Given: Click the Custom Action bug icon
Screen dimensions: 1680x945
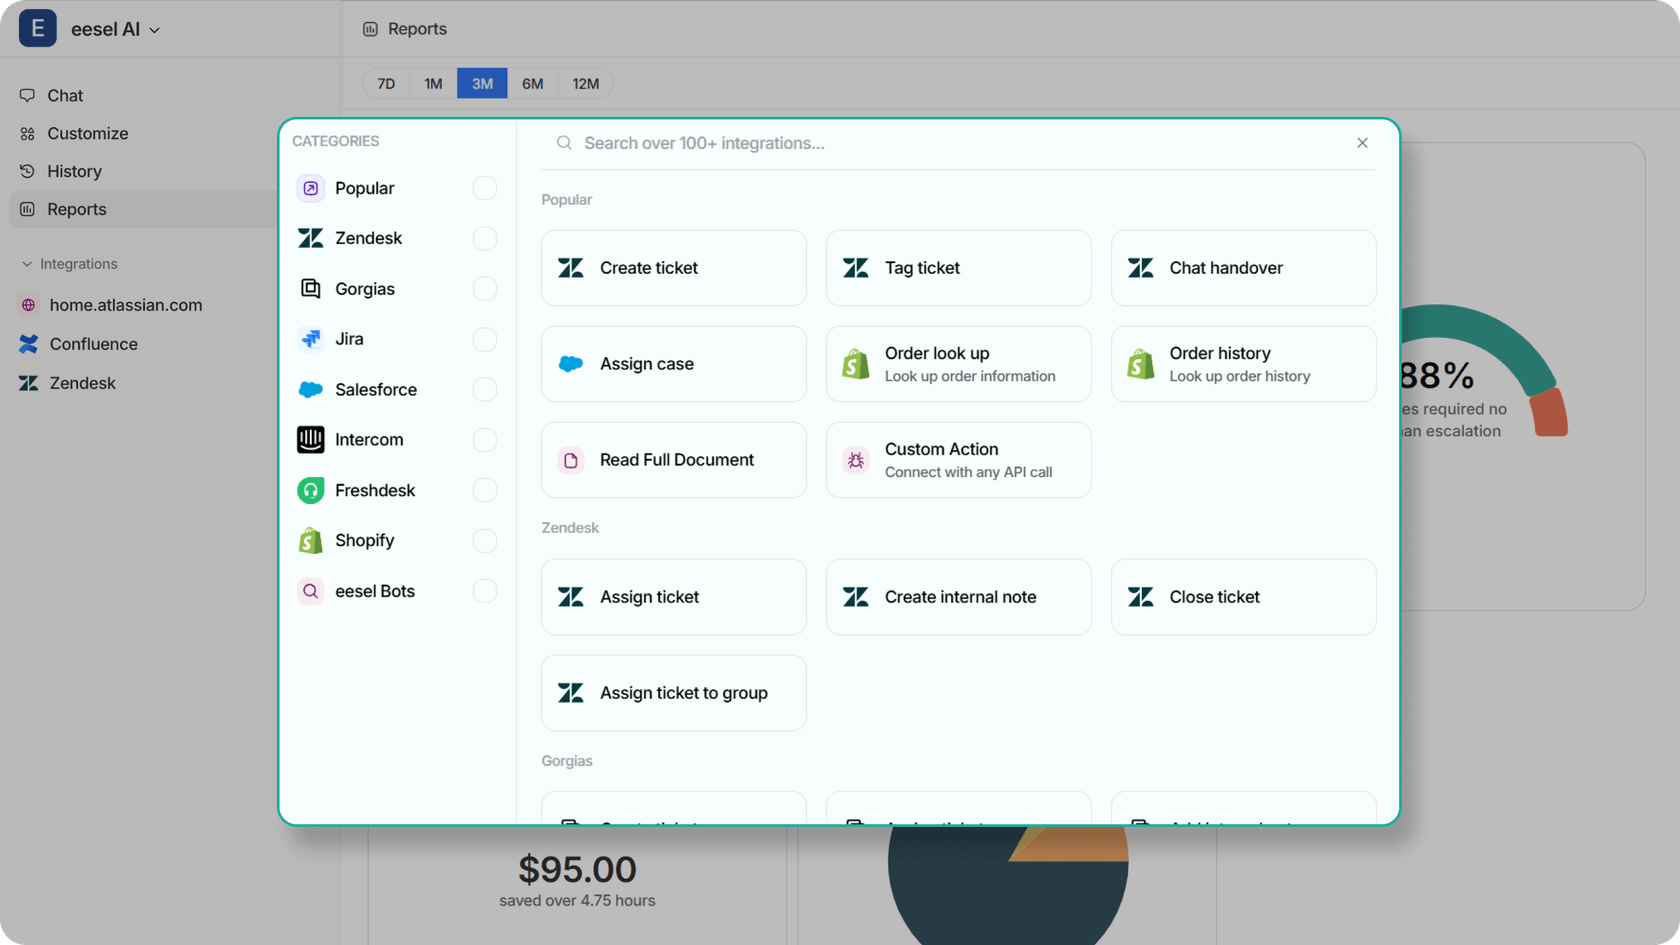Looking at the screenshot, I should (x=855, y=460).
